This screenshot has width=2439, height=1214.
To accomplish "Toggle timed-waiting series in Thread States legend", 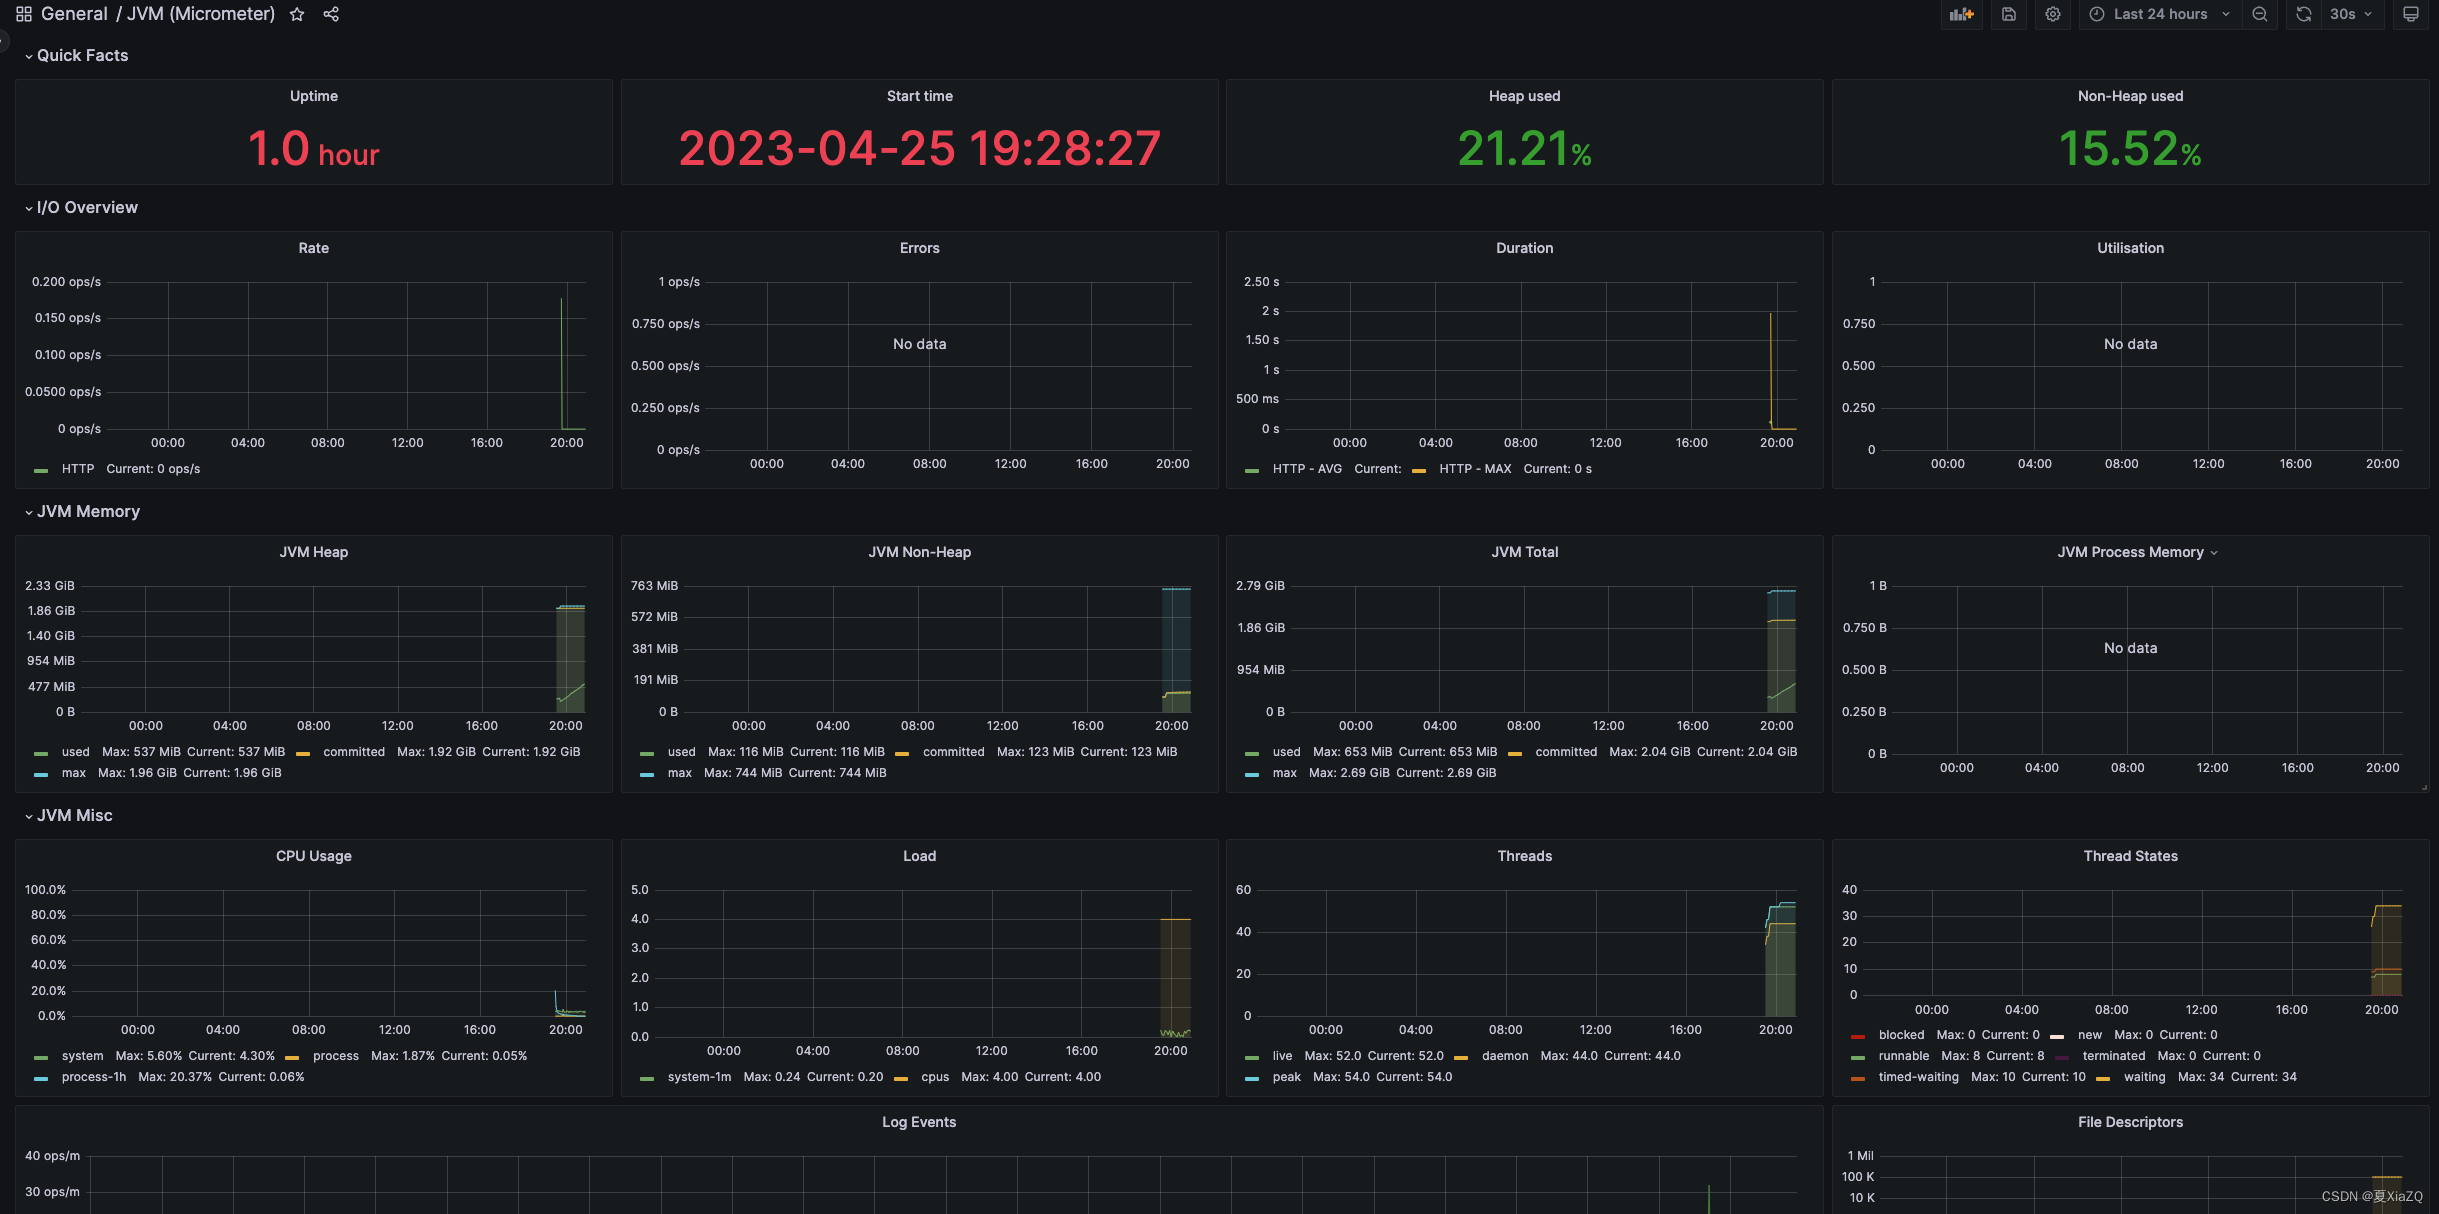I will [1919, 1077].
